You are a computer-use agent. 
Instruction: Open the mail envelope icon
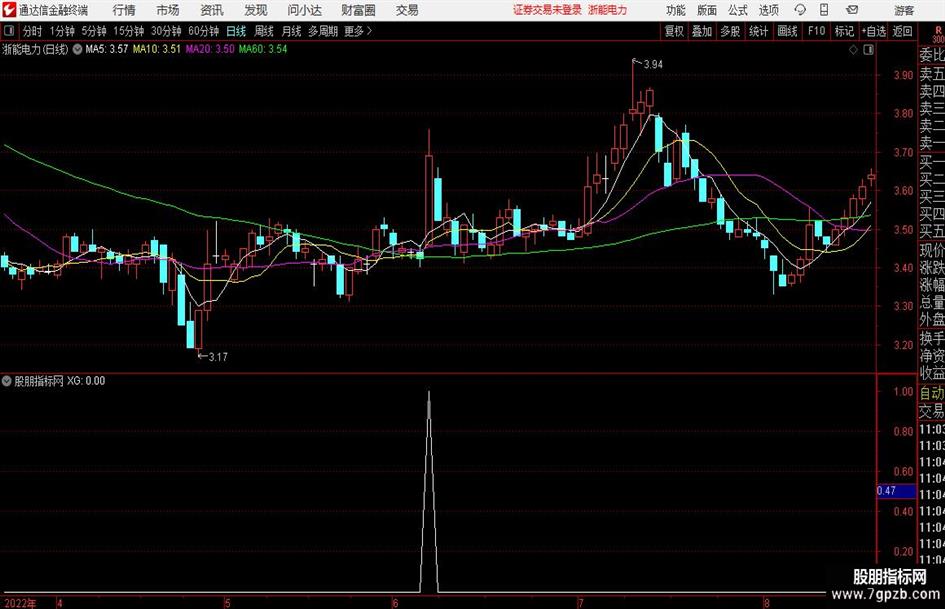coord(852,10)
